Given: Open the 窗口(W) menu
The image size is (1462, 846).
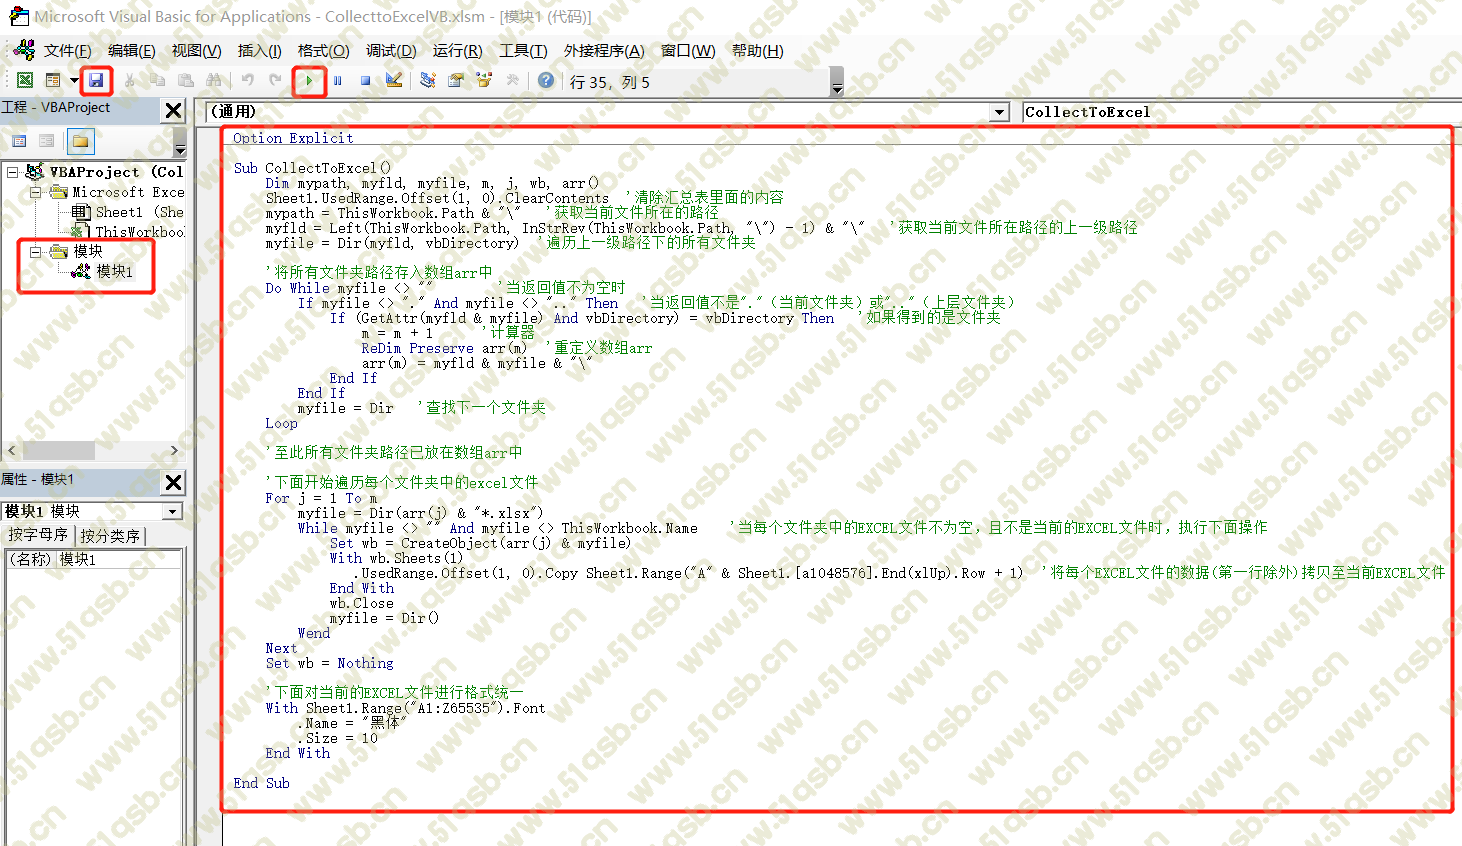Looking at the screenshot, I should click(688, 51).
